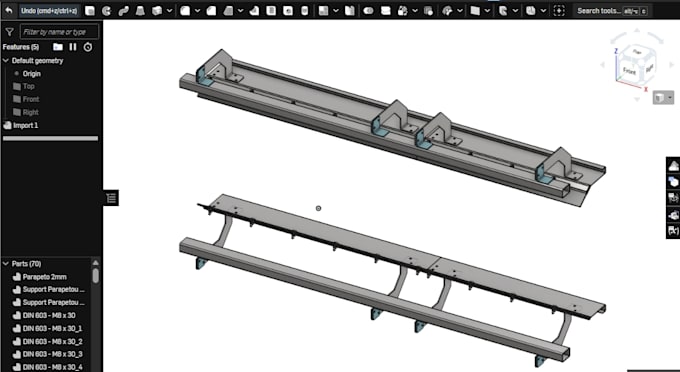Collapse the Parts (70) list
This screenshot has width=680, height=372.
pos(6,264)
